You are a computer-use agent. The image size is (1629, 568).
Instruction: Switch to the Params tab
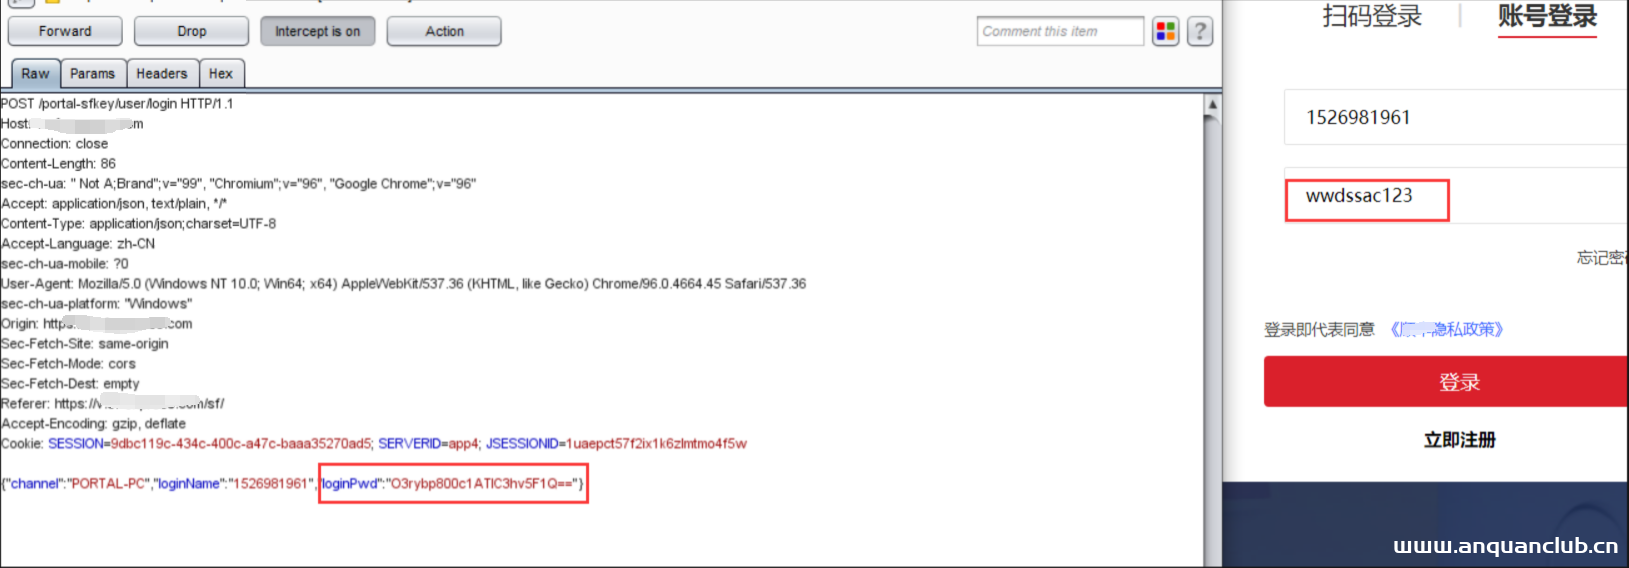[92, 73]
